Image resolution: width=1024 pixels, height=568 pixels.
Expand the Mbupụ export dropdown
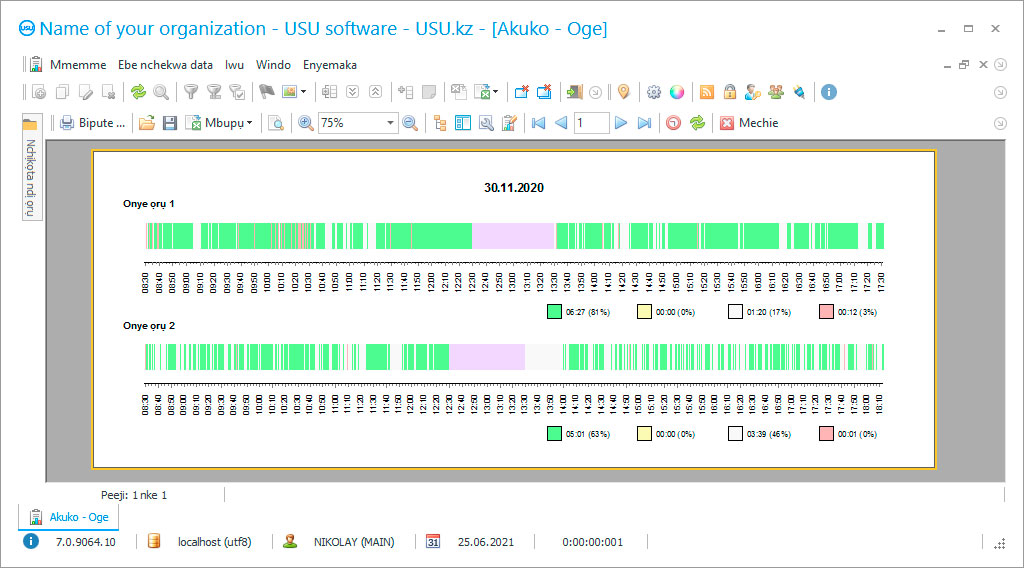(249, 123)
